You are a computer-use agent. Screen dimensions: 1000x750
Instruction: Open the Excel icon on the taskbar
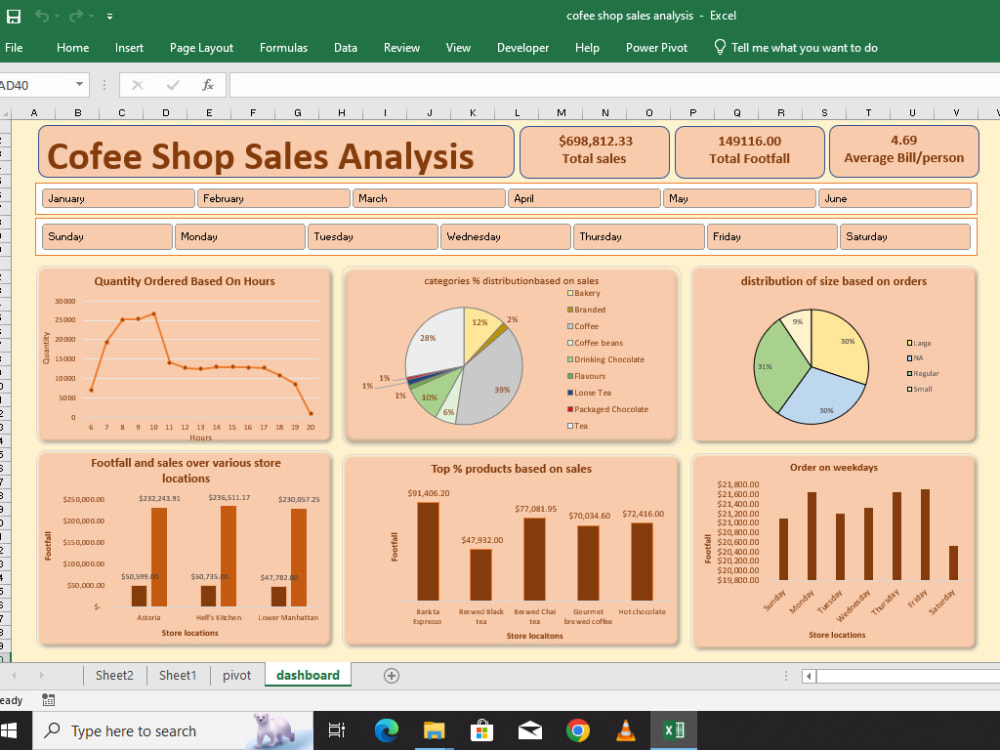click(673, 729)
